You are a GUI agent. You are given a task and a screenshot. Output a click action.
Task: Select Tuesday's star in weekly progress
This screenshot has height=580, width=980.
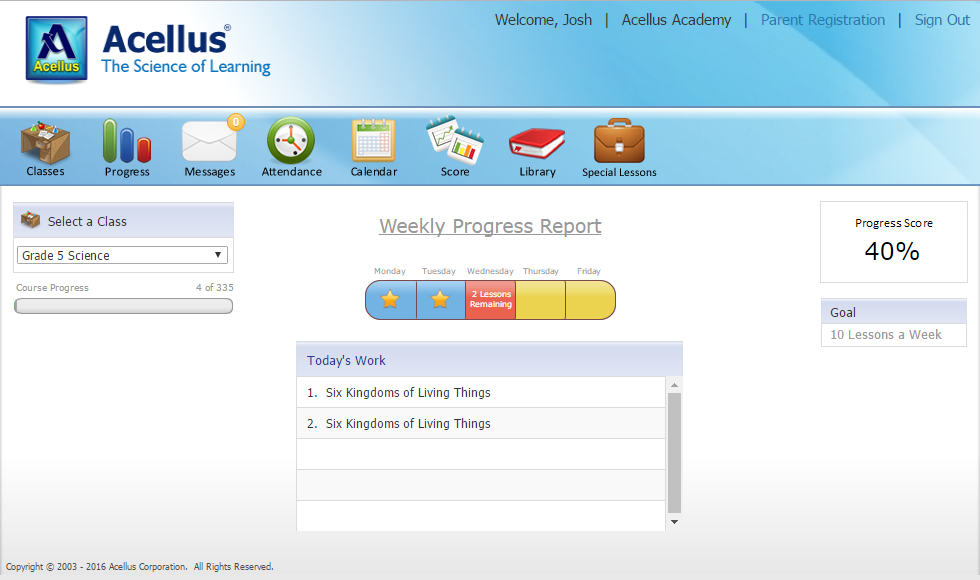pos(440,300)
